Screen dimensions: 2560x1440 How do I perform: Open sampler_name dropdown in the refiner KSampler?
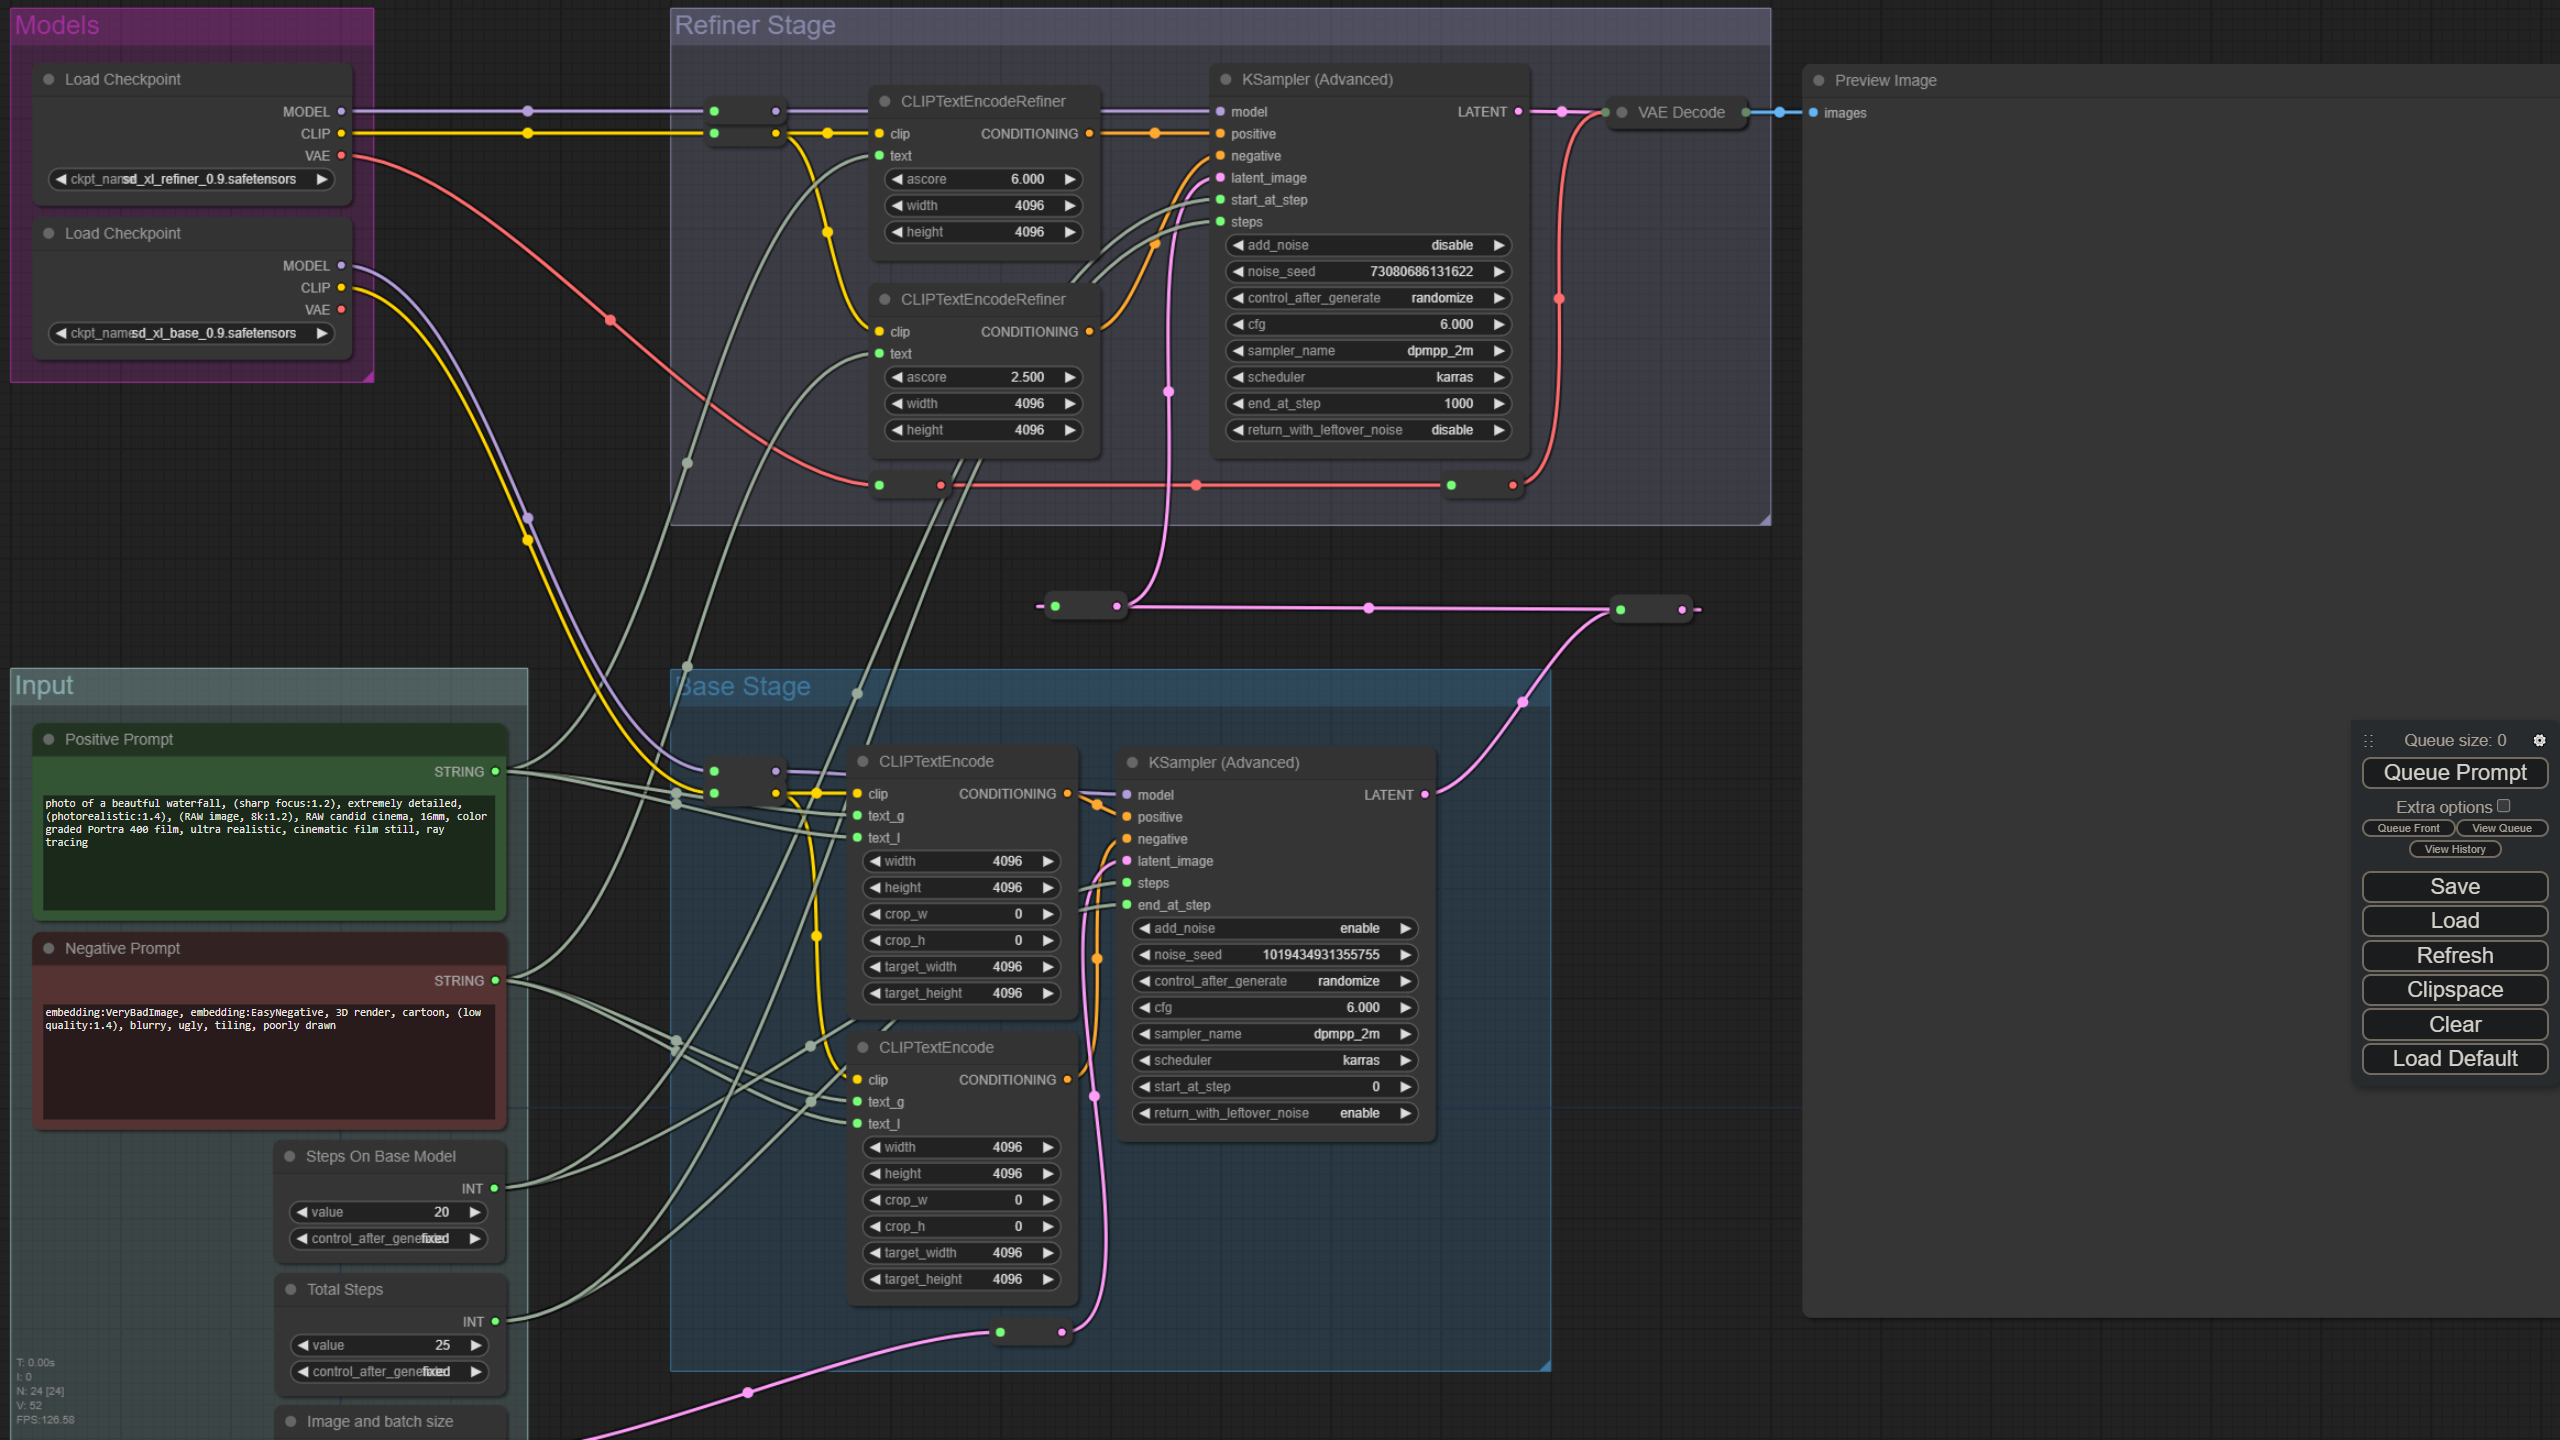1367,351
